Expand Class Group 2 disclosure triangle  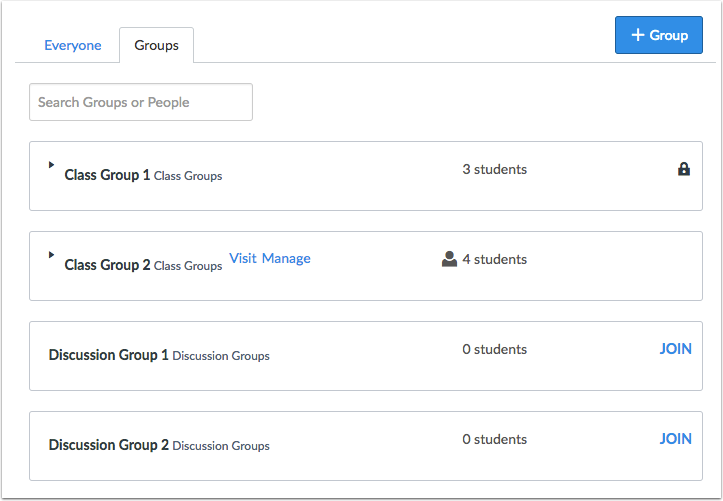pyautogui.click(x=52, y=255)
